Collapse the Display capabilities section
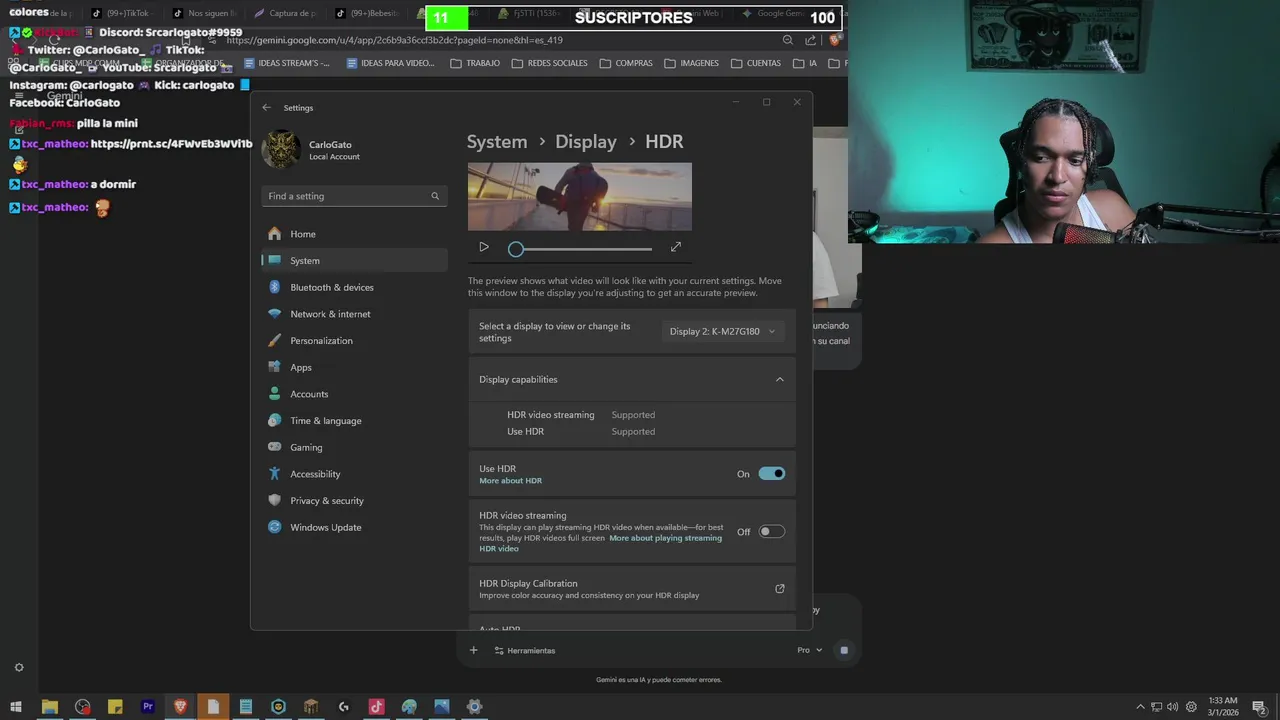Viewport: 1280px width, 720px height. [x=780, y=379]
